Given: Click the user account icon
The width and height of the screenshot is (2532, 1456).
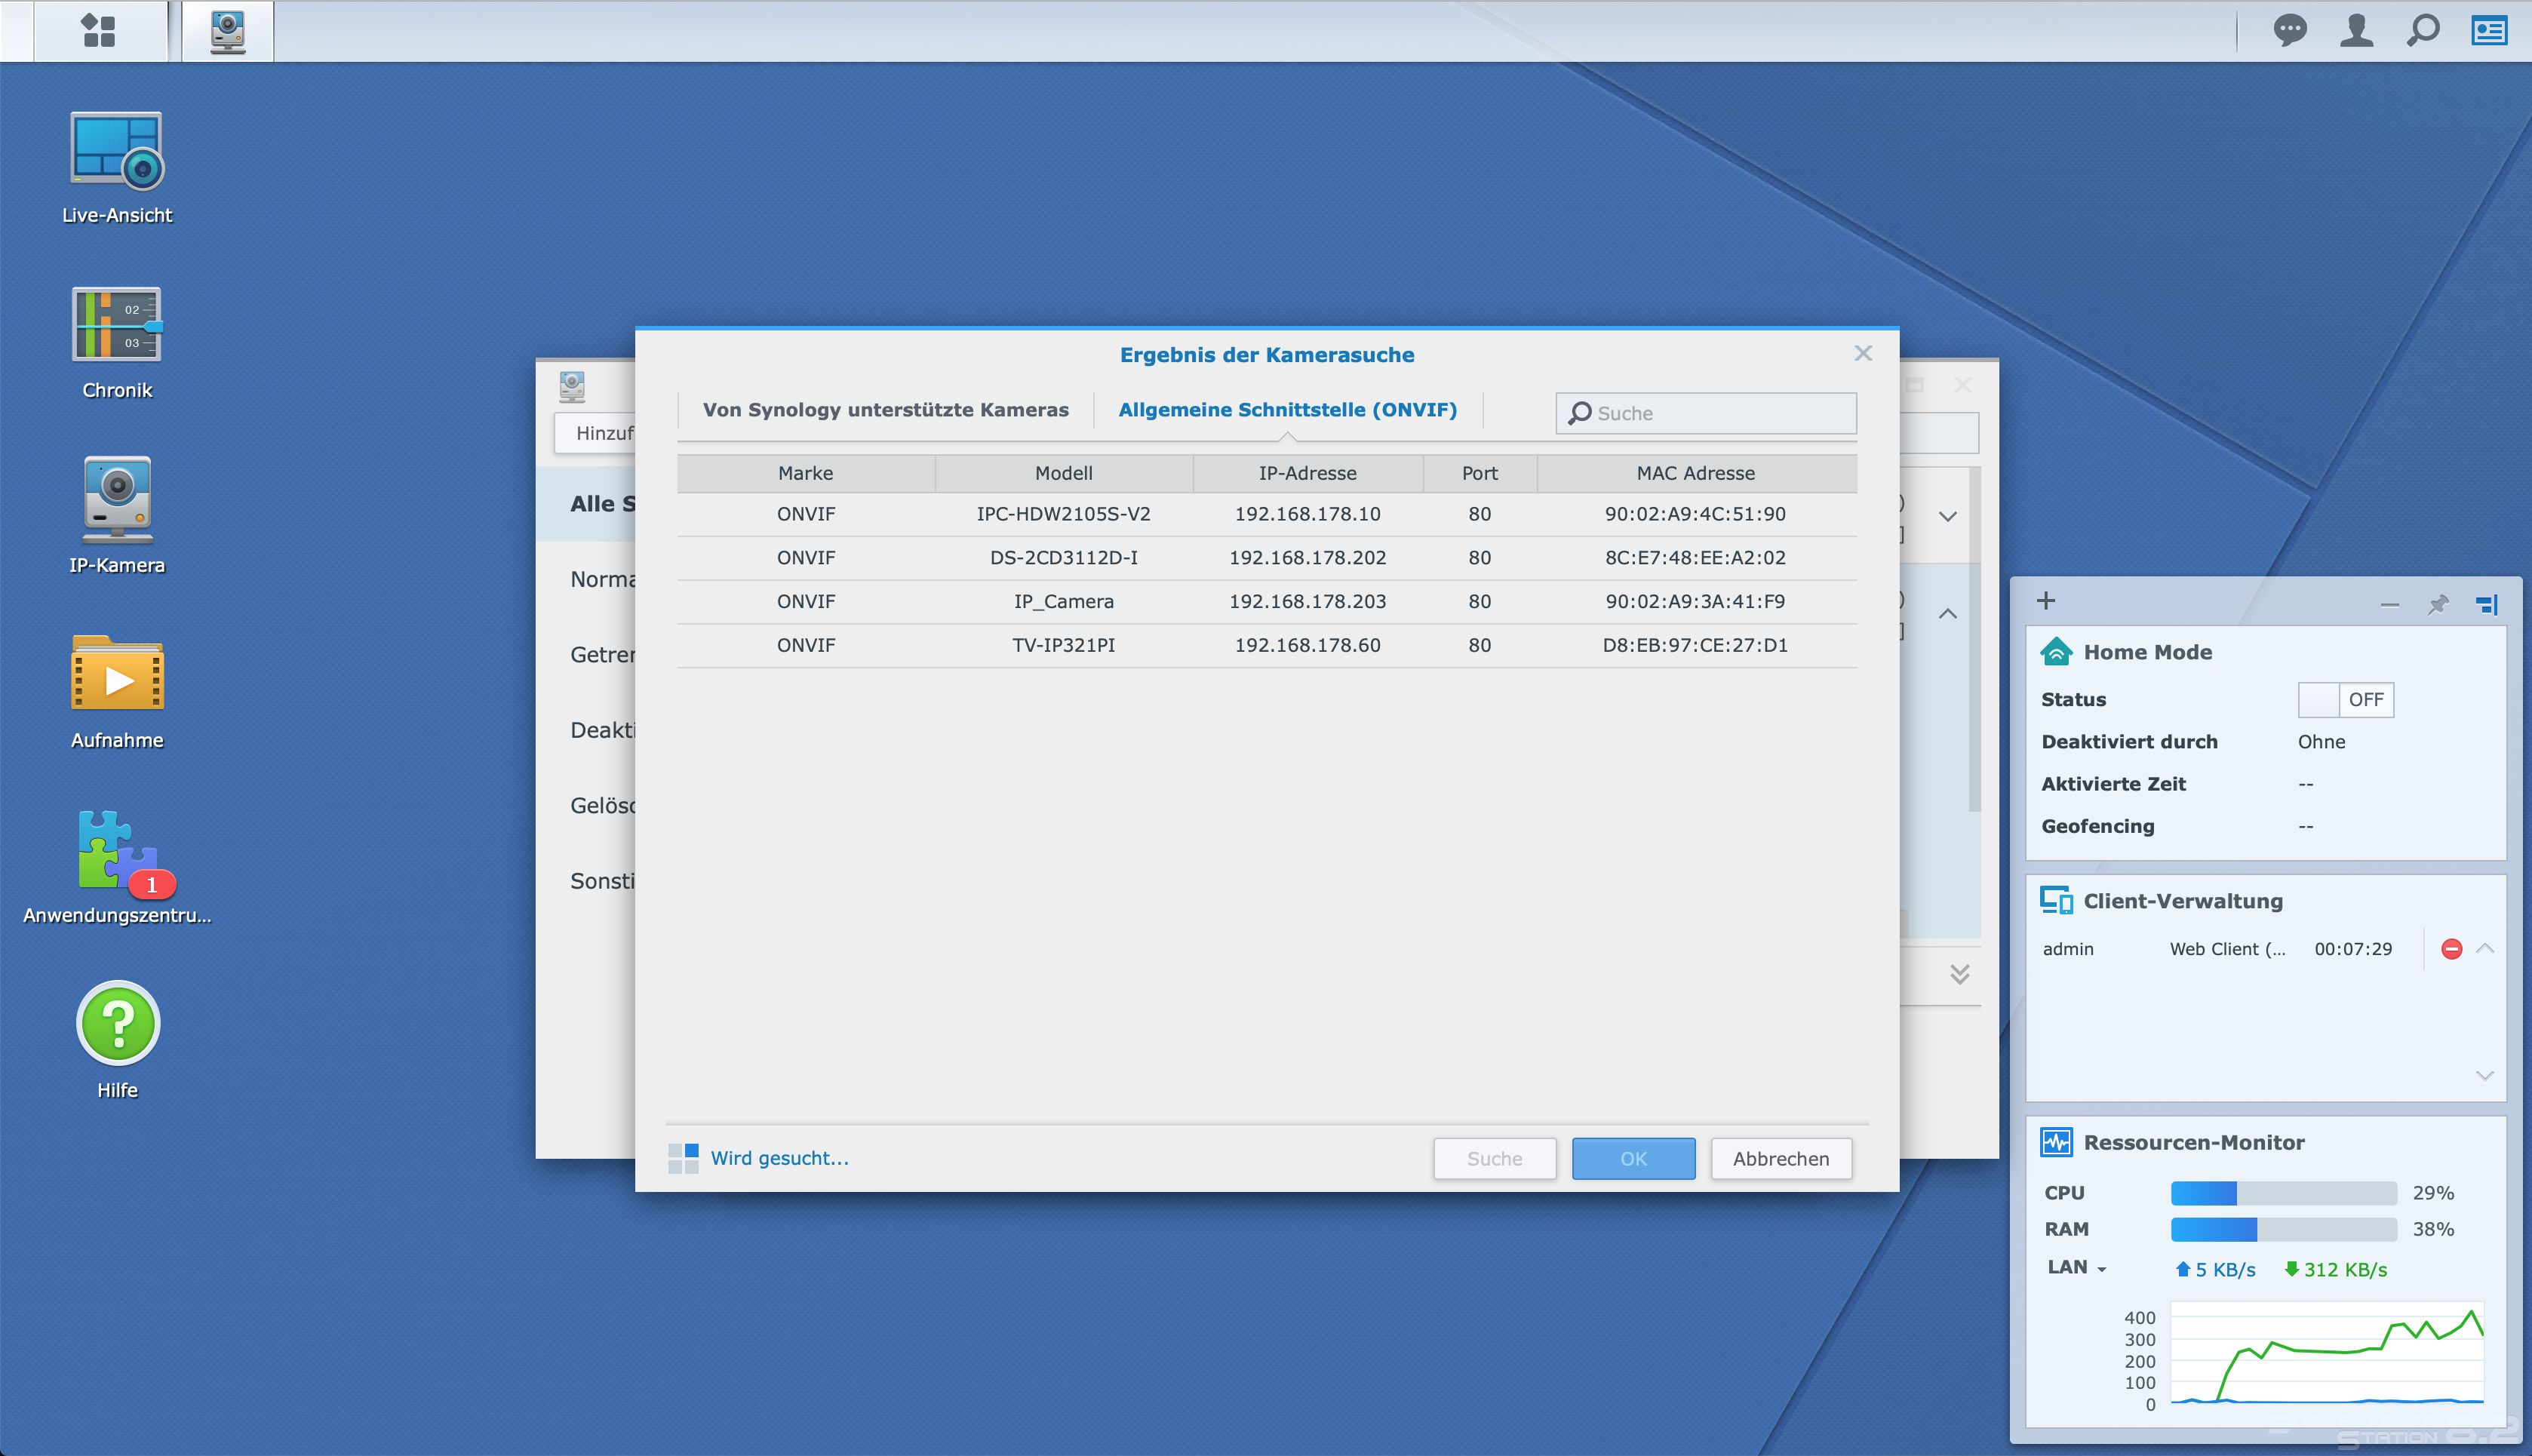Looking at the screenshot, I should click(2355, 30).
